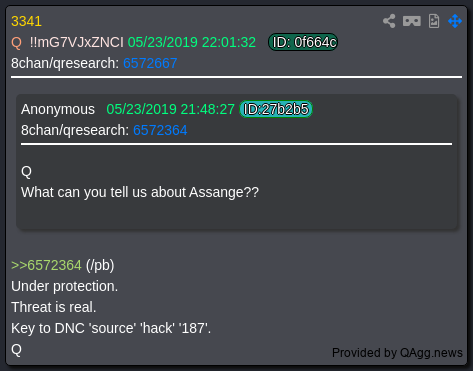
Task: Click the save as image file icon
Action: tap(434, 21)
